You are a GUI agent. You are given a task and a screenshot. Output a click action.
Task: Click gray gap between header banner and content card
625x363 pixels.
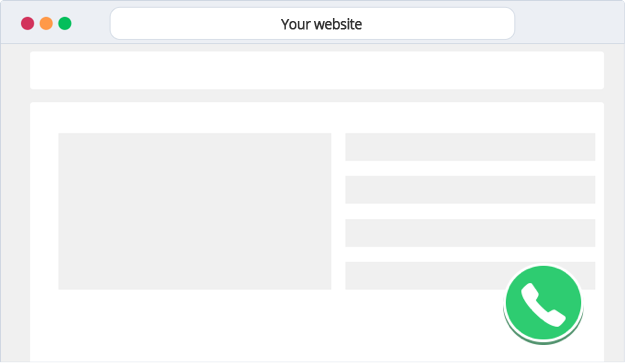click(317, 96)
